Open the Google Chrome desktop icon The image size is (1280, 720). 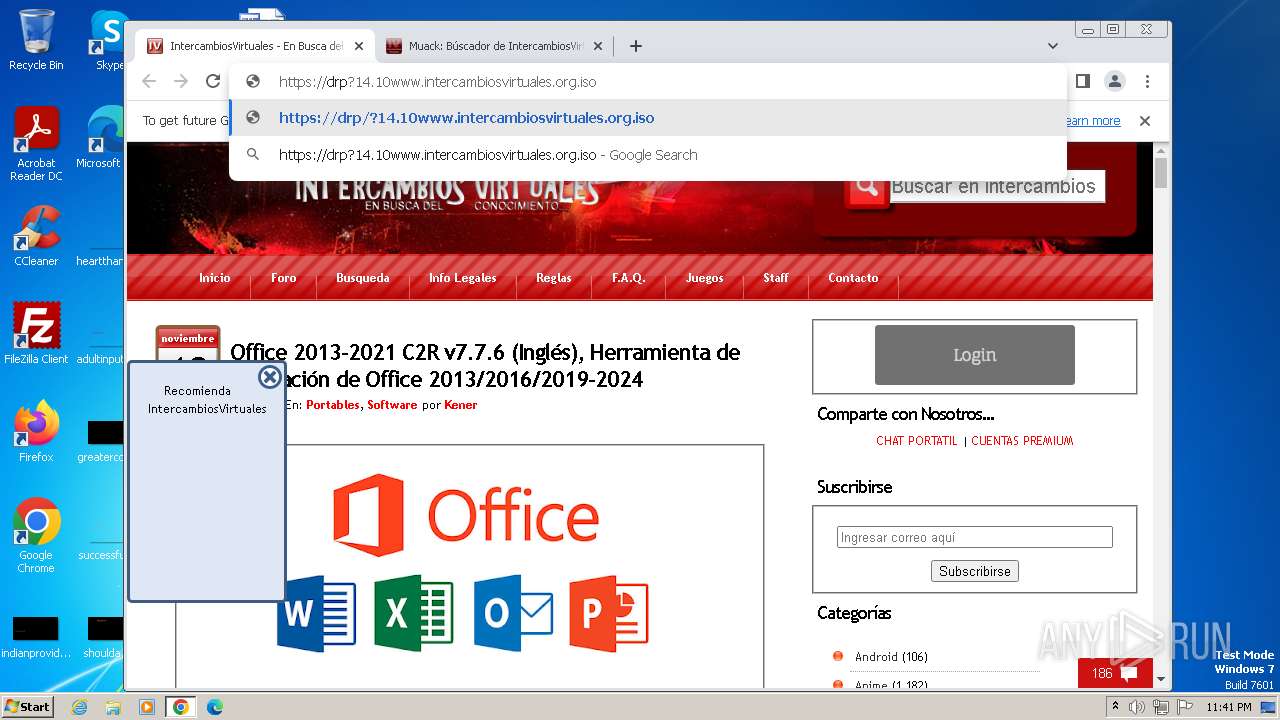click(x=36, y=535)
